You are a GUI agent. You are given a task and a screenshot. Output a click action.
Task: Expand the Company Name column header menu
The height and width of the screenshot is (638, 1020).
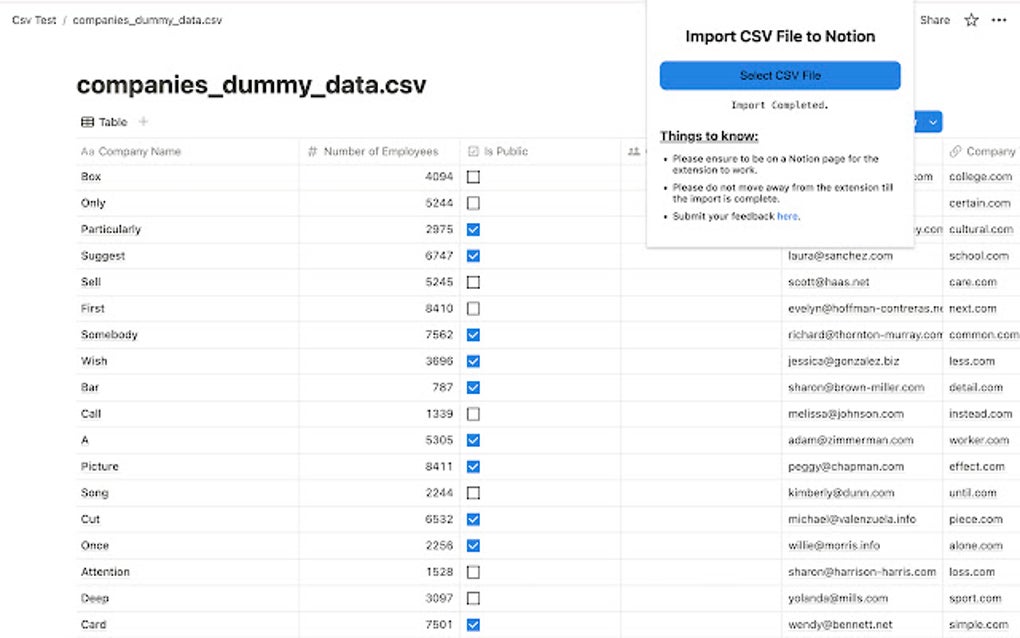[x=140, y=151]
